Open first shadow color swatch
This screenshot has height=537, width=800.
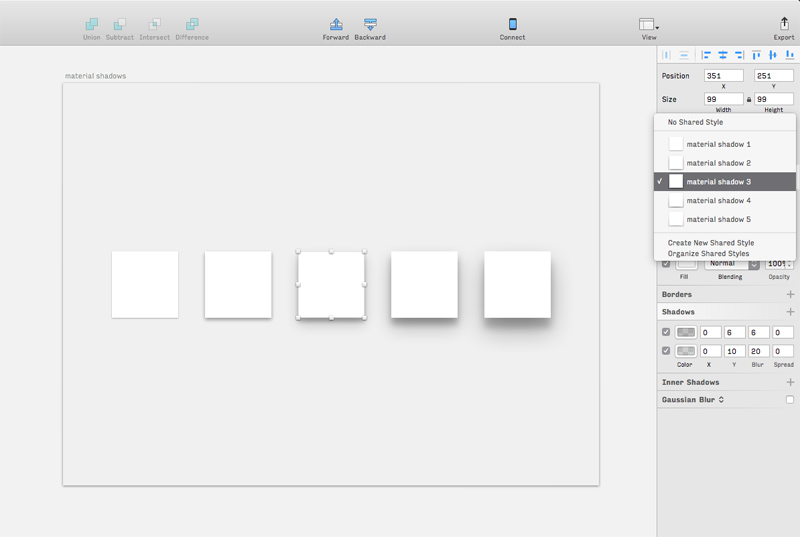click(x=686, y=333)
